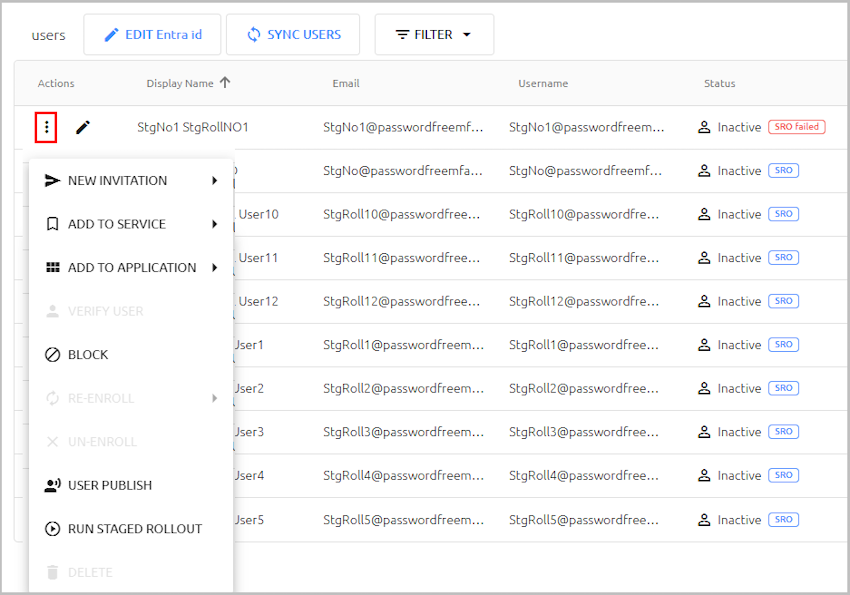
Task: Click the play circle icon for staged rollout
Action: [52, 529]
